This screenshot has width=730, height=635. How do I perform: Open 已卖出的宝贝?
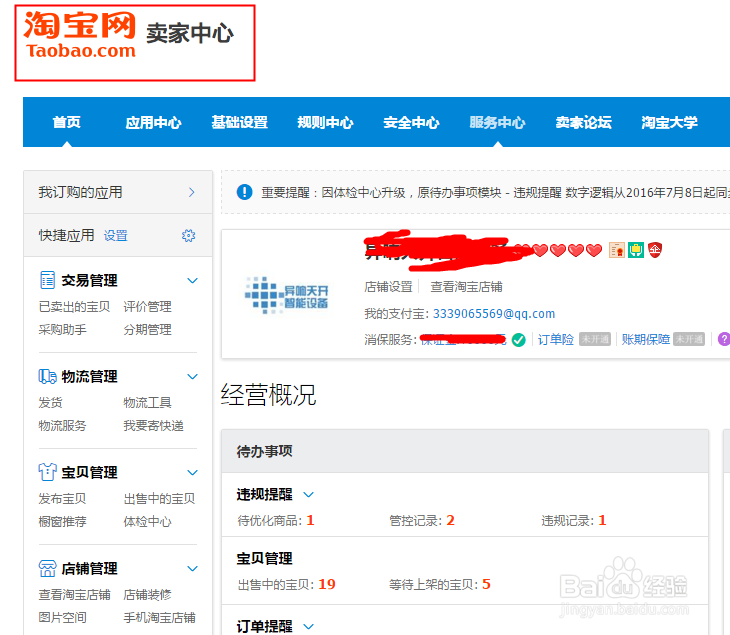(74, 307)
